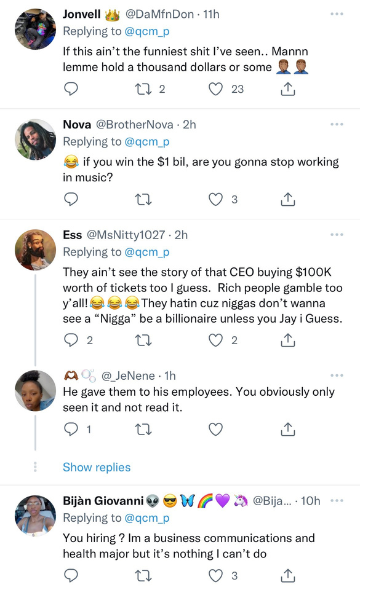Screen dimensions: 370x590
Task: Like Nova's tweet about $1 bil
Action: [x=216, y=199]
